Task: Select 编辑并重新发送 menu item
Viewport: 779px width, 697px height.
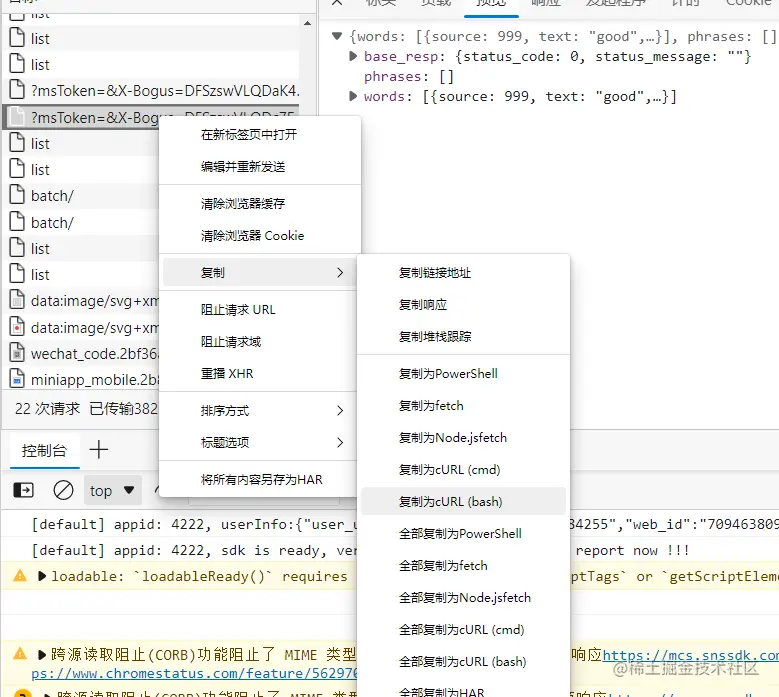Action: (x=260, y=167)
